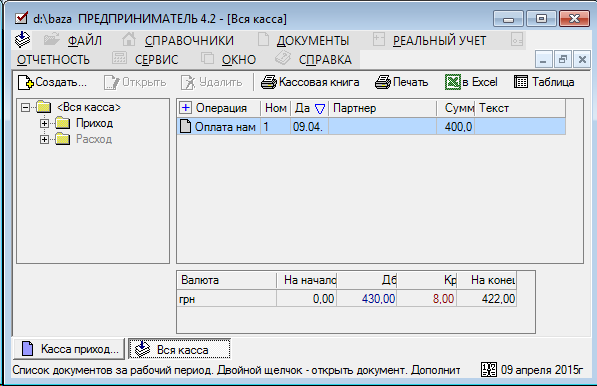
Task: Click the calendar icon in status bar
Action: point(489,370)
